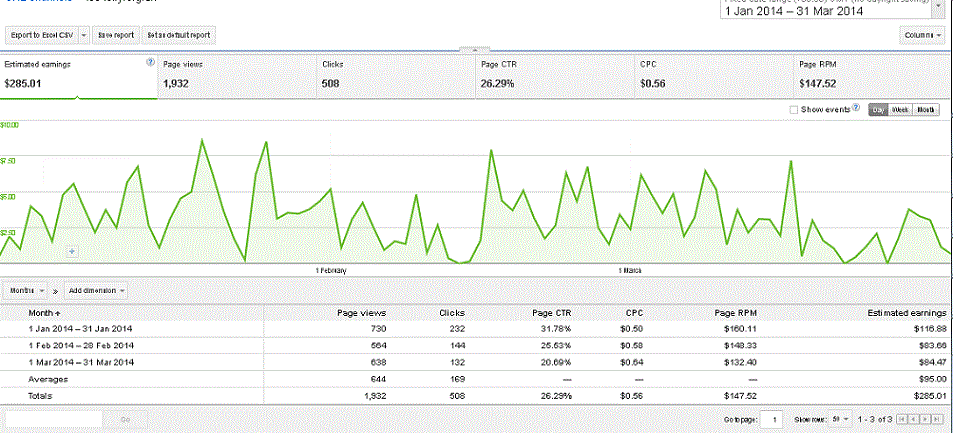This screenshot has height=433, width=953.
Task: Go to last page of results
Action: coord(938,419)
